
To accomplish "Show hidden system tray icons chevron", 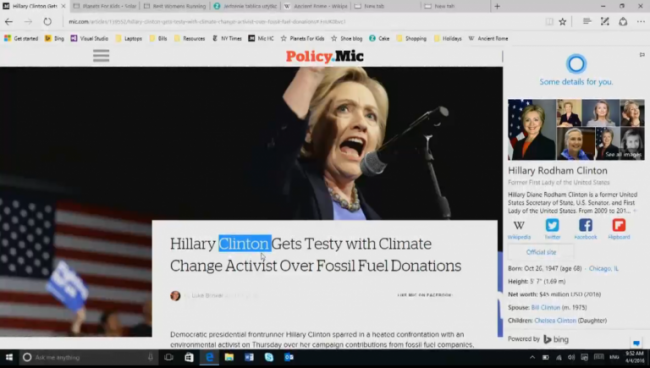I will pyautogui.click(x=532, y=357).
